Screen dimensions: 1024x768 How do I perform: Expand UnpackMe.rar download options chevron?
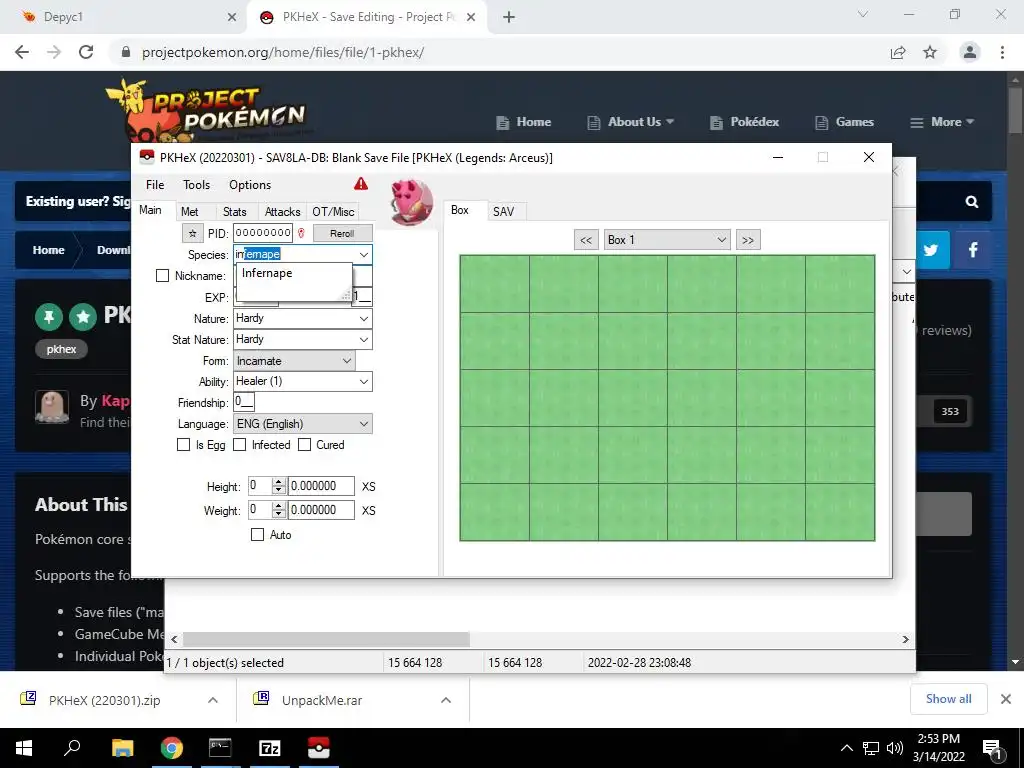446,700
